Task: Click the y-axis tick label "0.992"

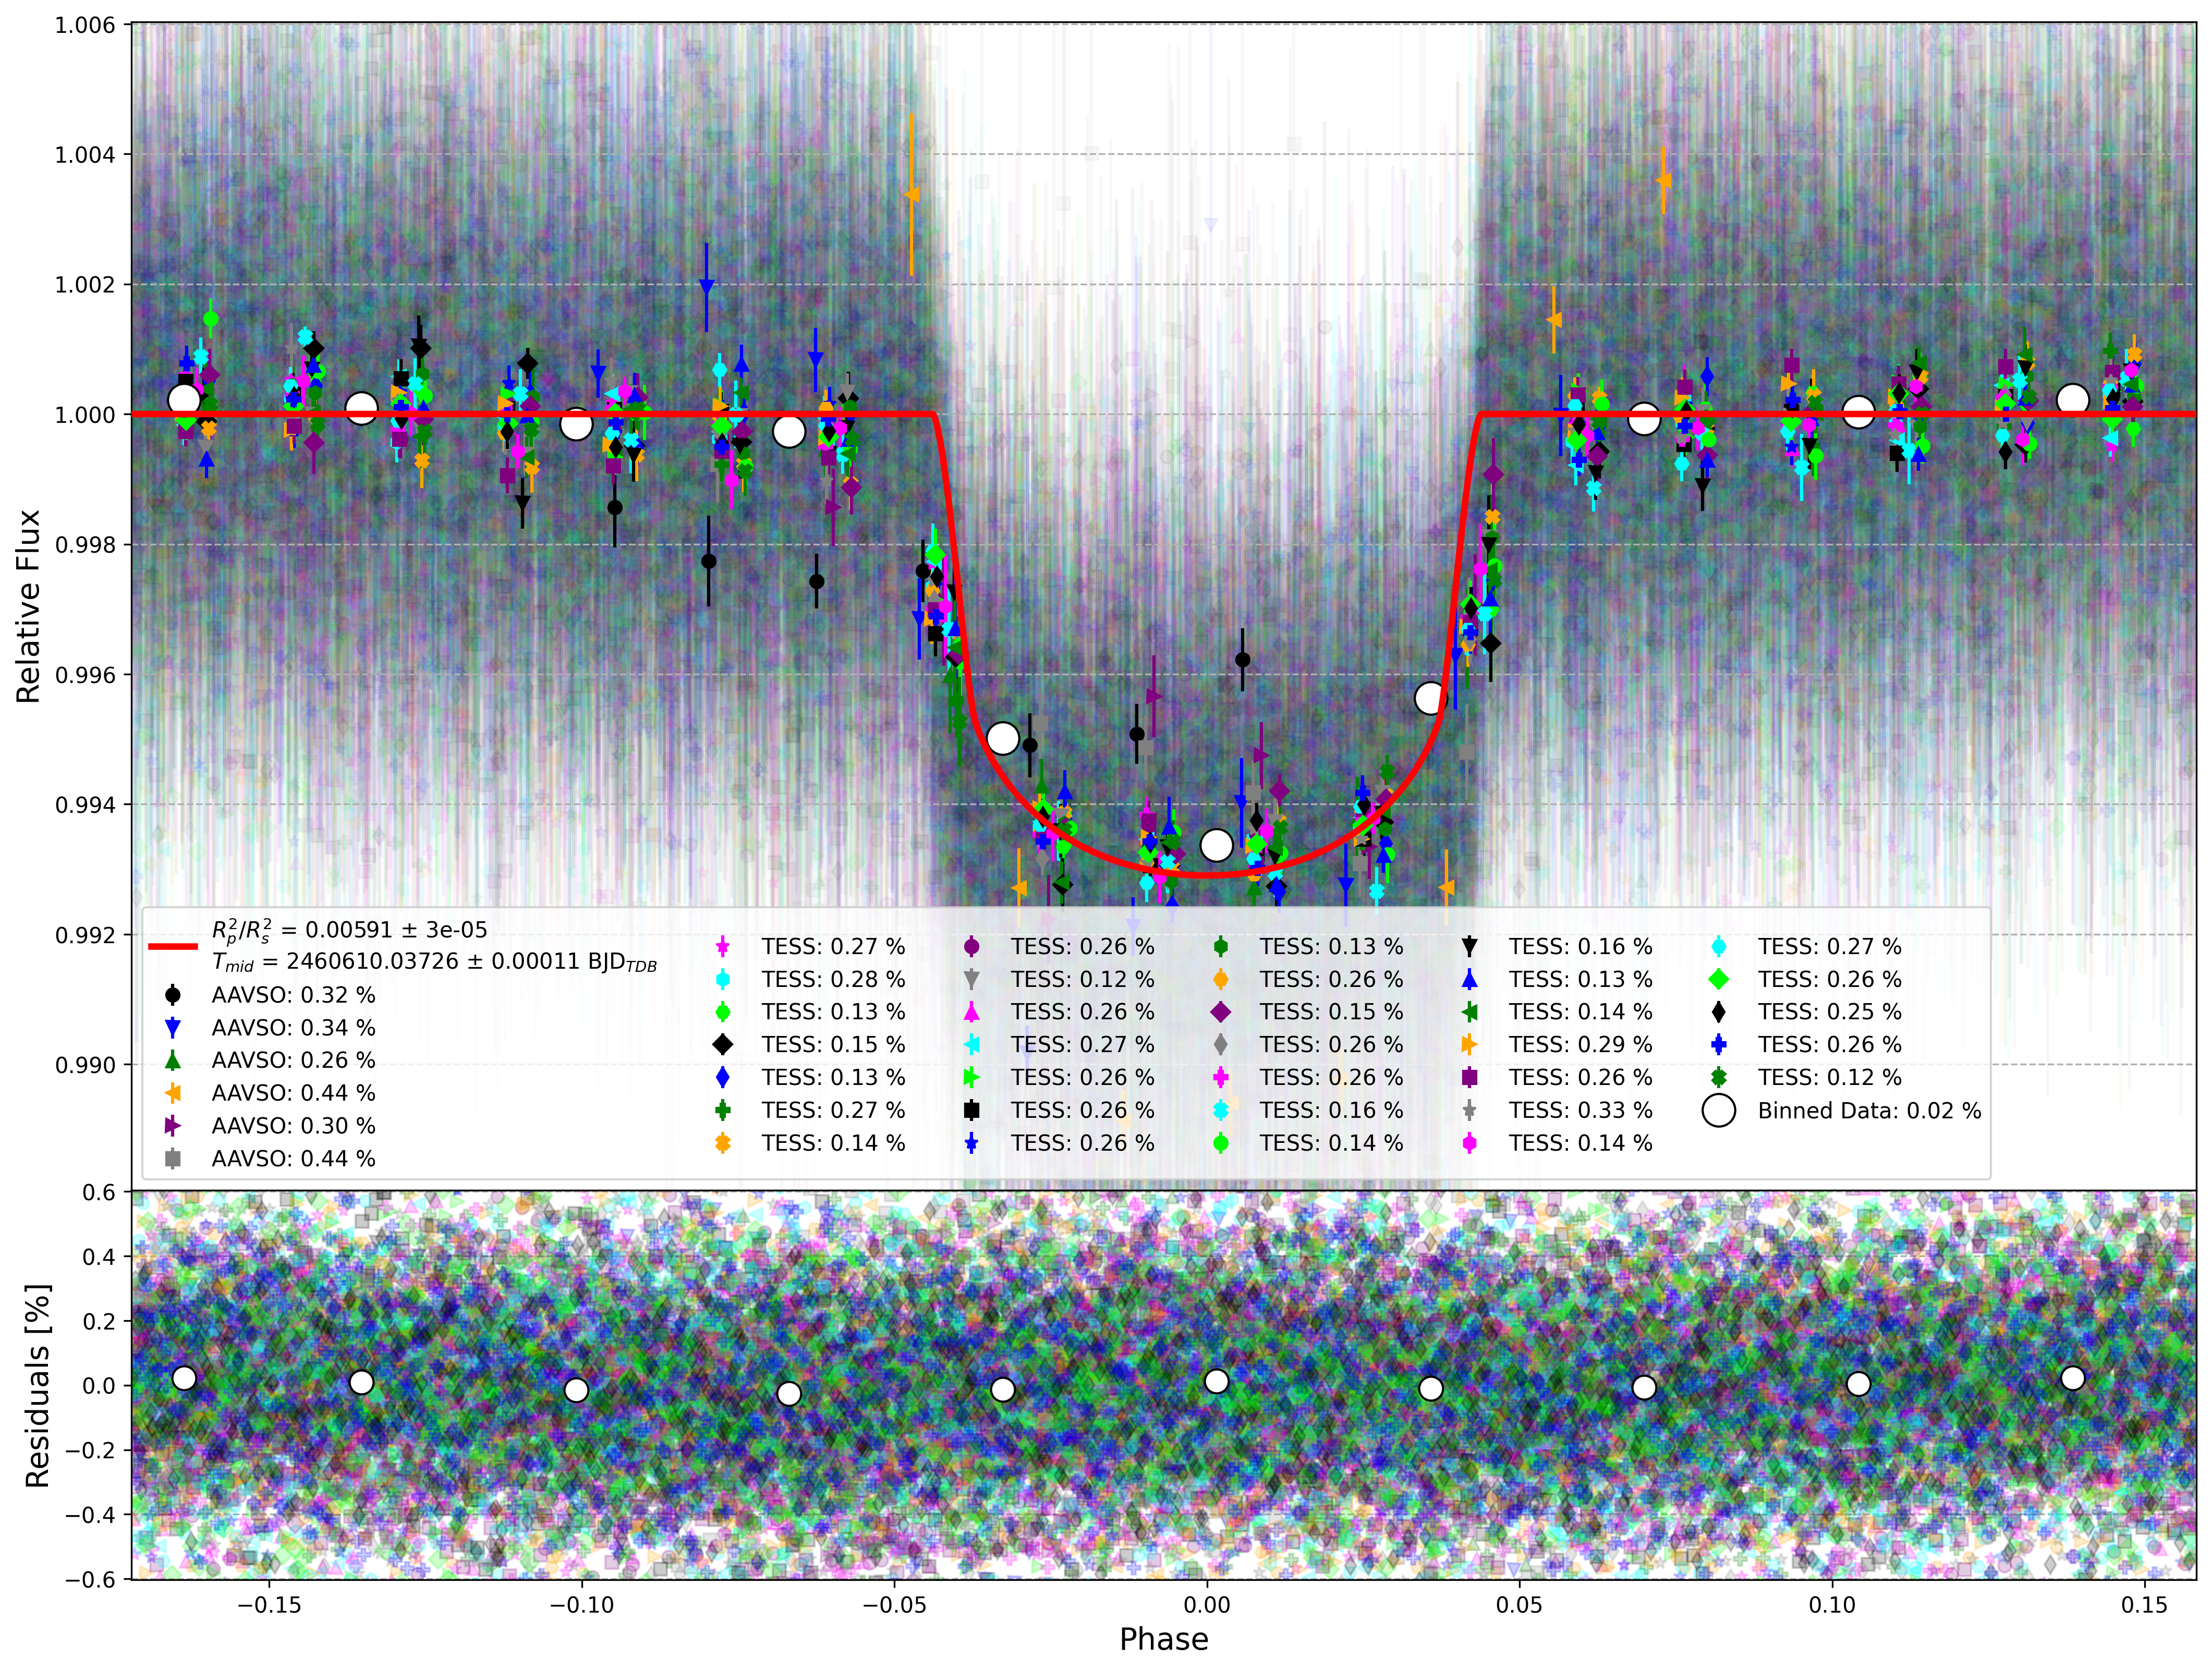Action: (x=85, y=935)
